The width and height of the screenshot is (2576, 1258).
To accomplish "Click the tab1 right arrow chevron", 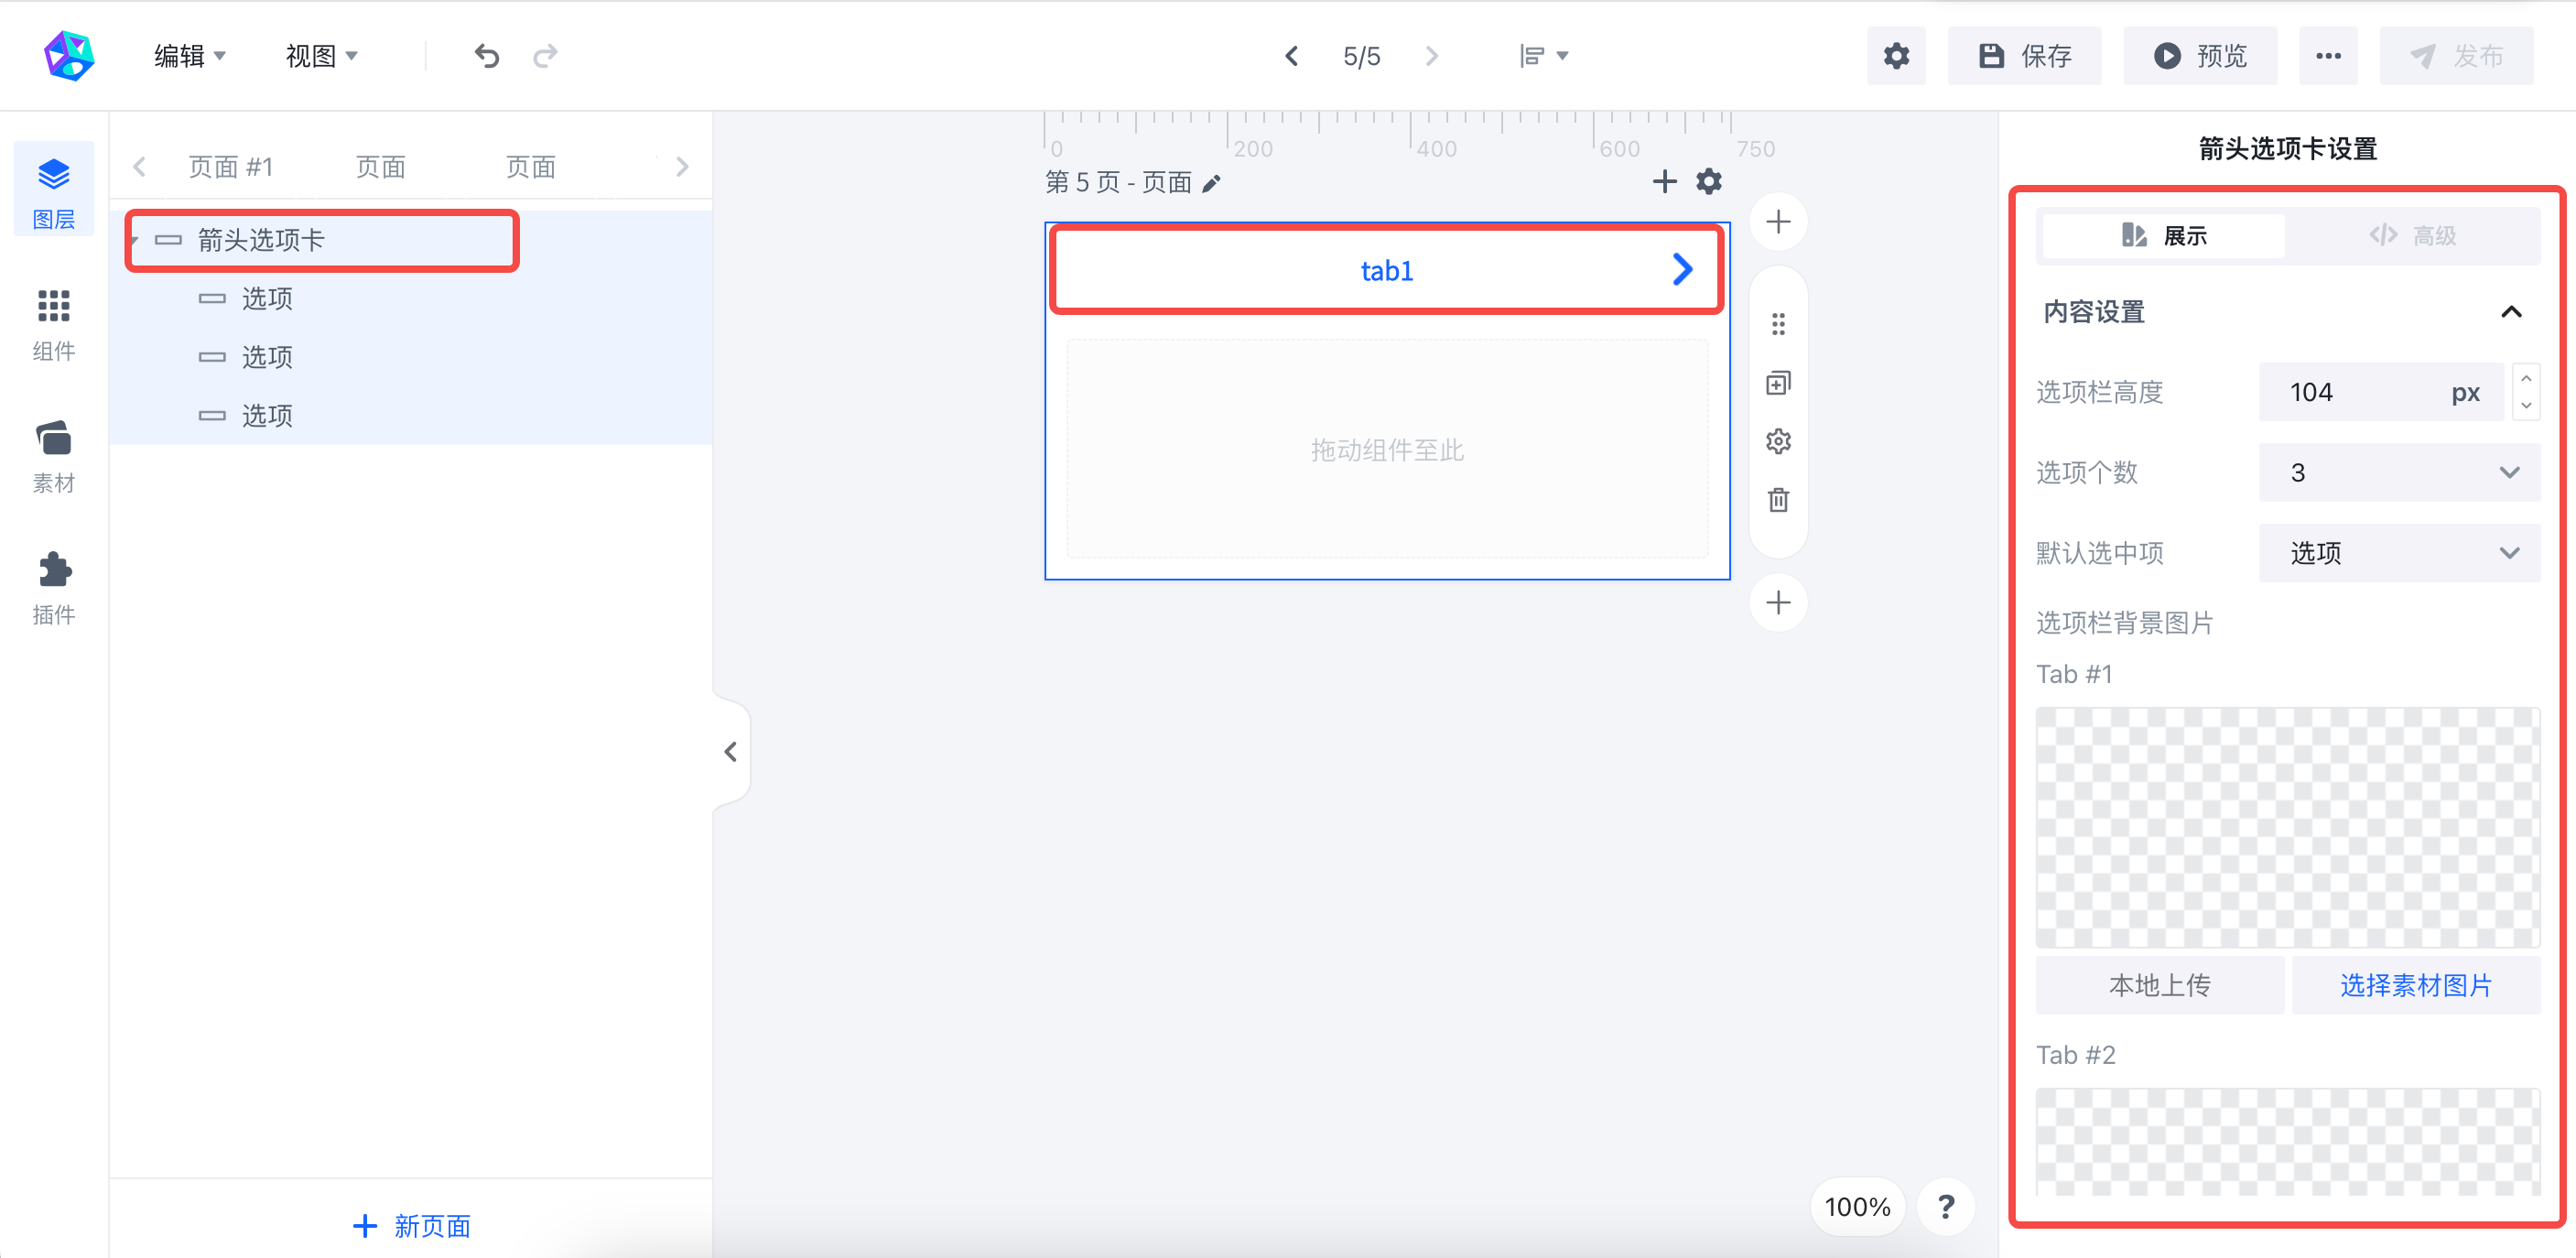I will point(1683,269).
